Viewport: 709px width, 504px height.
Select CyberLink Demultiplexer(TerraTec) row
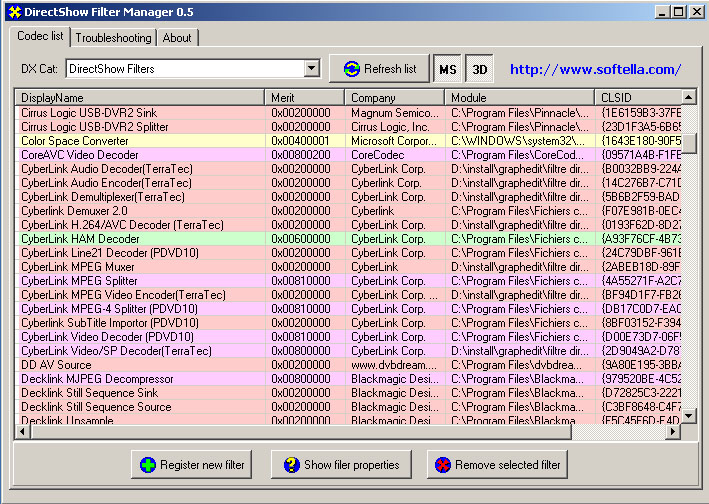[348, 197]
